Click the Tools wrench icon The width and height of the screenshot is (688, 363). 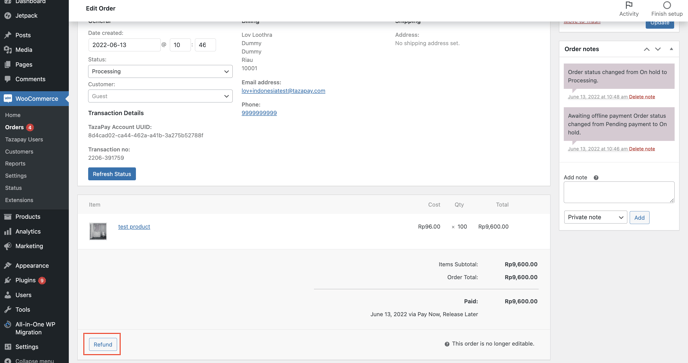tap(7, 310)
